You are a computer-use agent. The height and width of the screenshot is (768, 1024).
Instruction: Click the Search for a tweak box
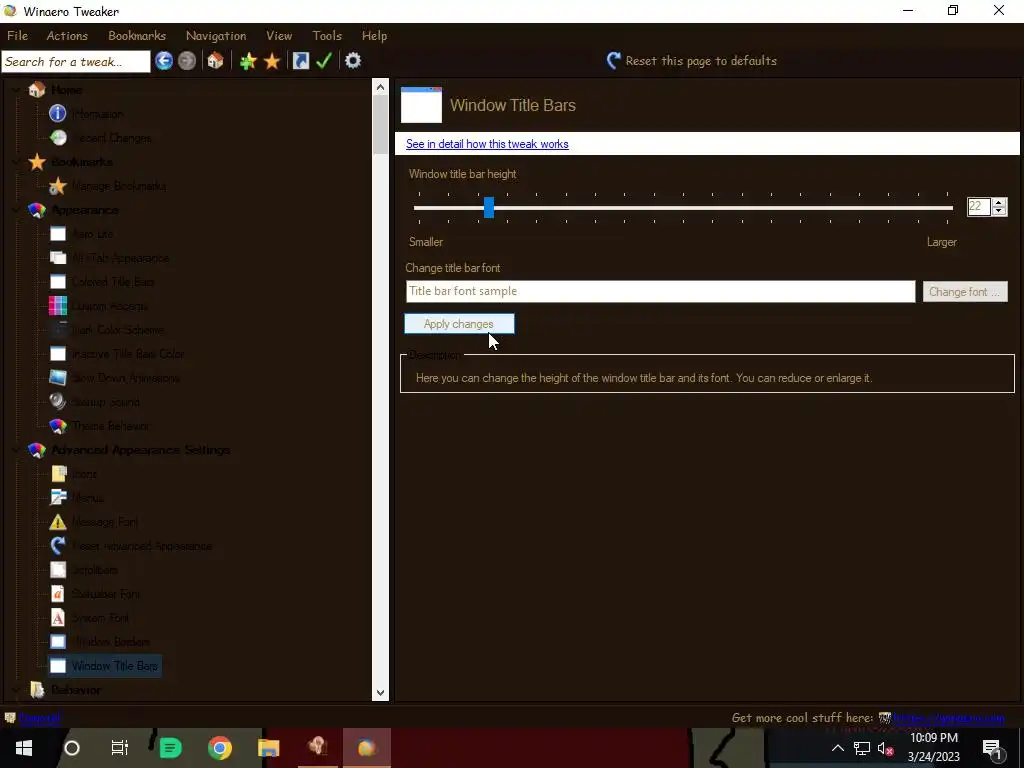coord(76,61)
